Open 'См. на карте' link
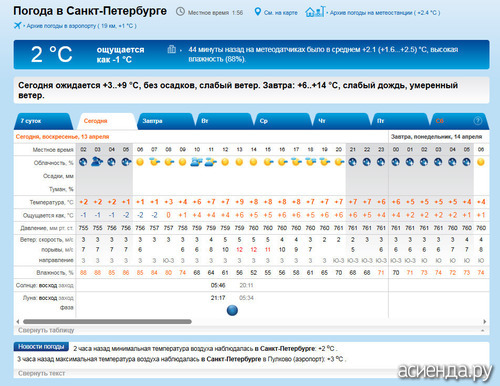The width and height of the screenshot is (500, 386). (x=280, y=13)
